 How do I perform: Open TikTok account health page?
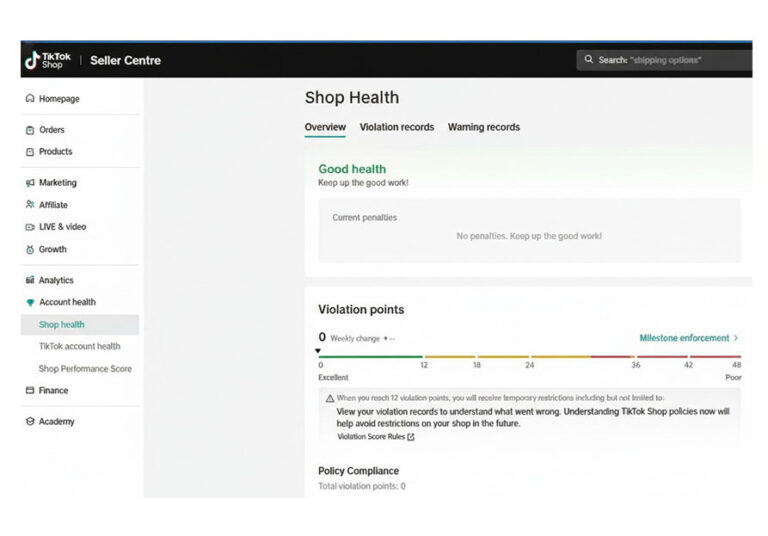[79, 346]
